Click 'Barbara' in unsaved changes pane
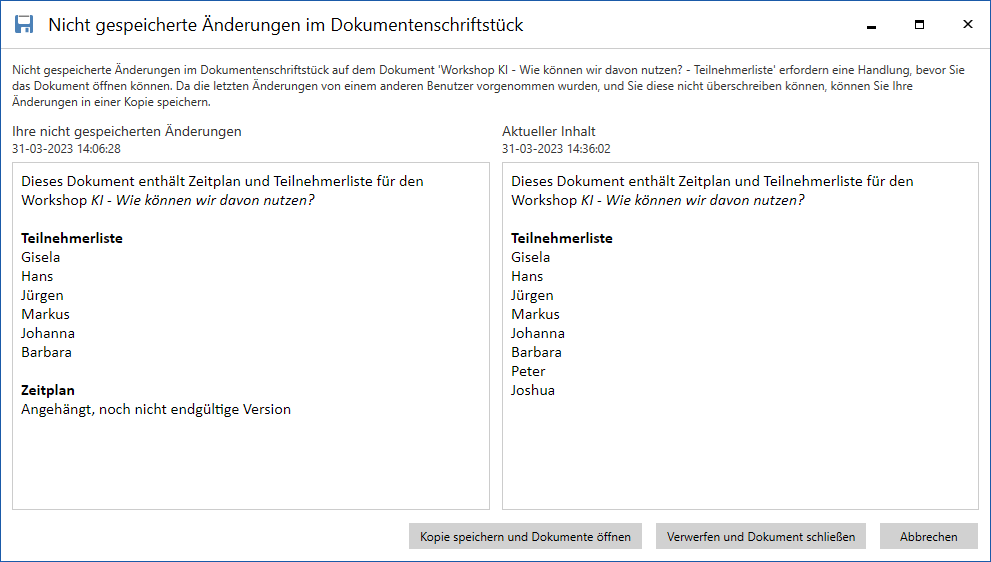Viewport: 991px width, 562px height. point(46,352)
